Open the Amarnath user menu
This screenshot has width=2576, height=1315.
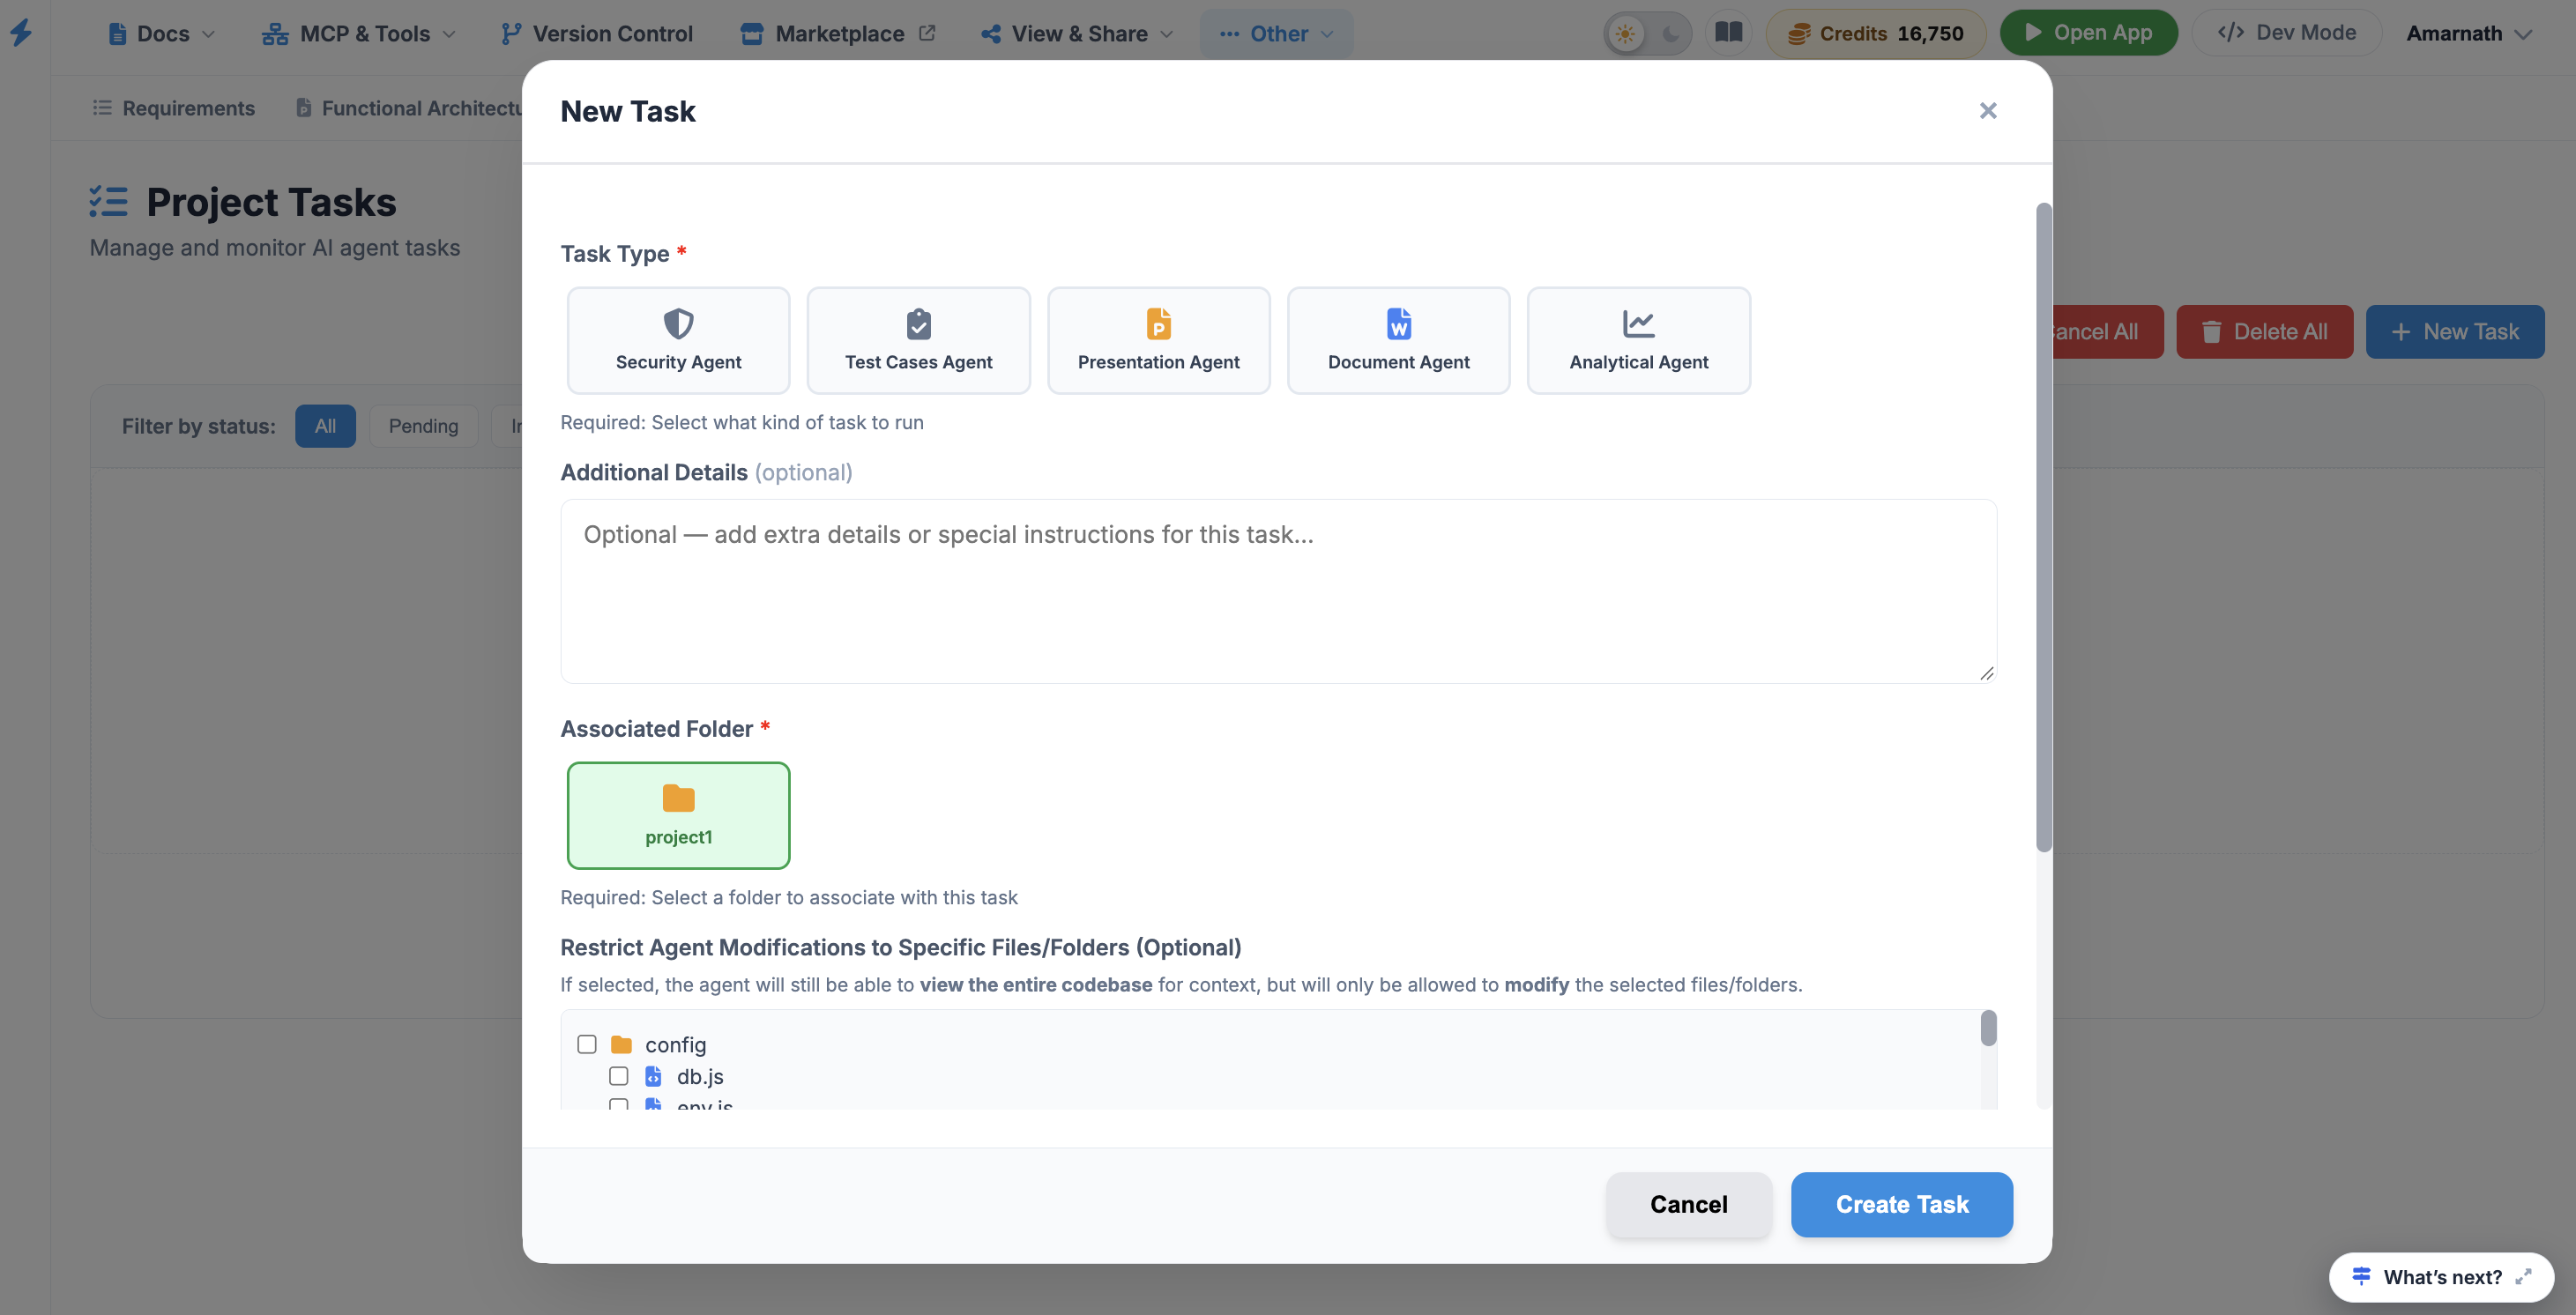point(2469,33)
